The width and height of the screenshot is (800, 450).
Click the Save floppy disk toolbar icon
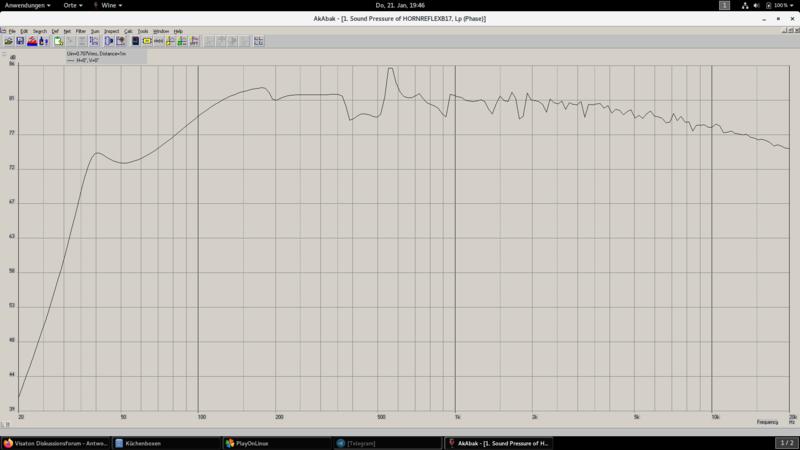pyautogui.click(x=20, y=41)
